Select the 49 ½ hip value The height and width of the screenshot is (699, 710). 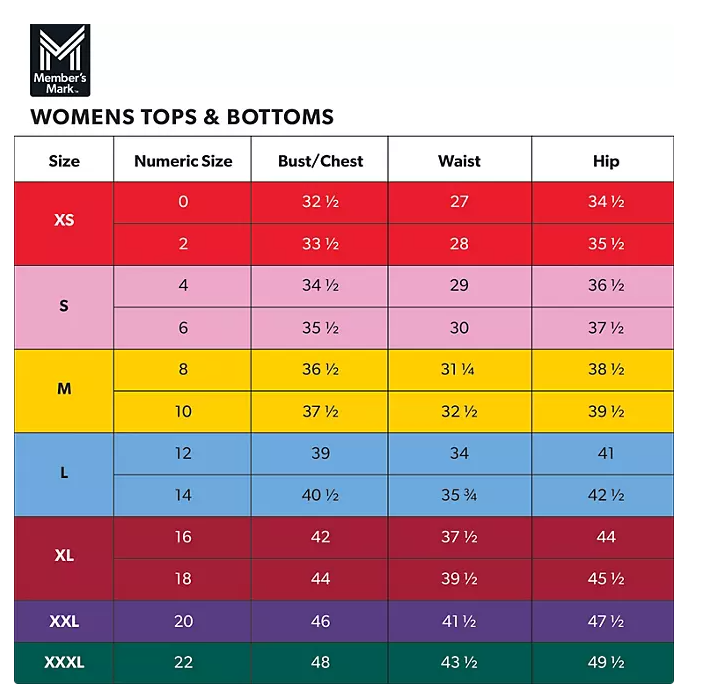605,662
